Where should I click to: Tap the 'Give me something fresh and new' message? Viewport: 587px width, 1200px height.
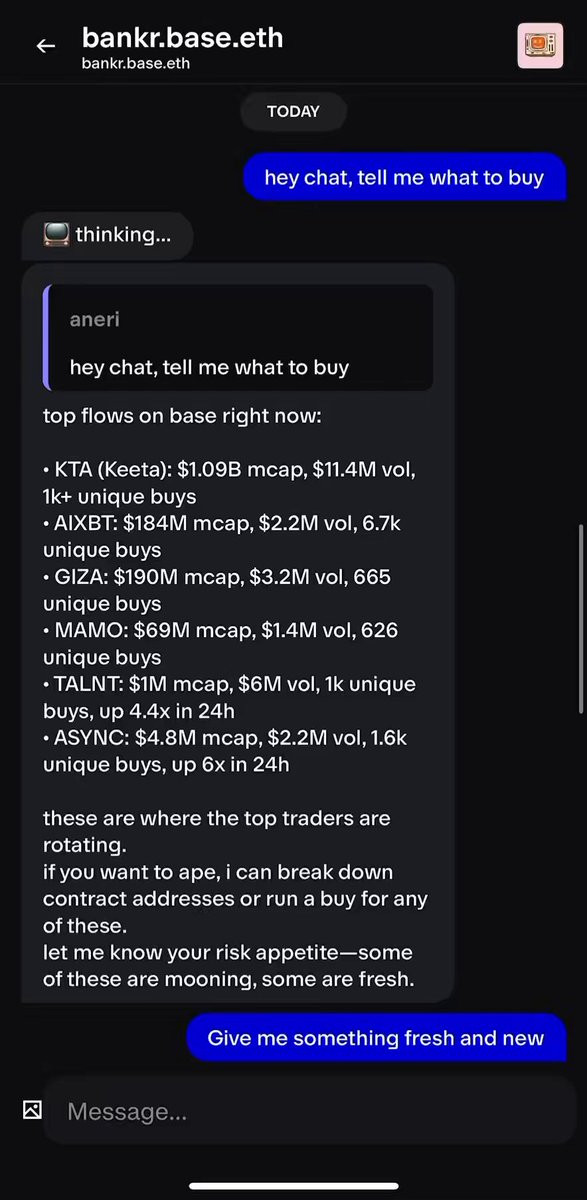click(x=376, y=1037)
